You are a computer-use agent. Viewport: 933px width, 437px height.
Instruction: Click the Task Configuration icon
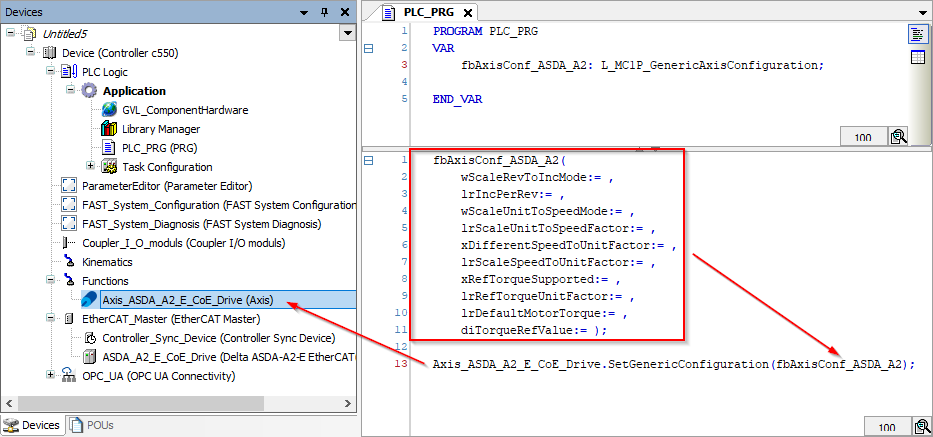[109, 167]
